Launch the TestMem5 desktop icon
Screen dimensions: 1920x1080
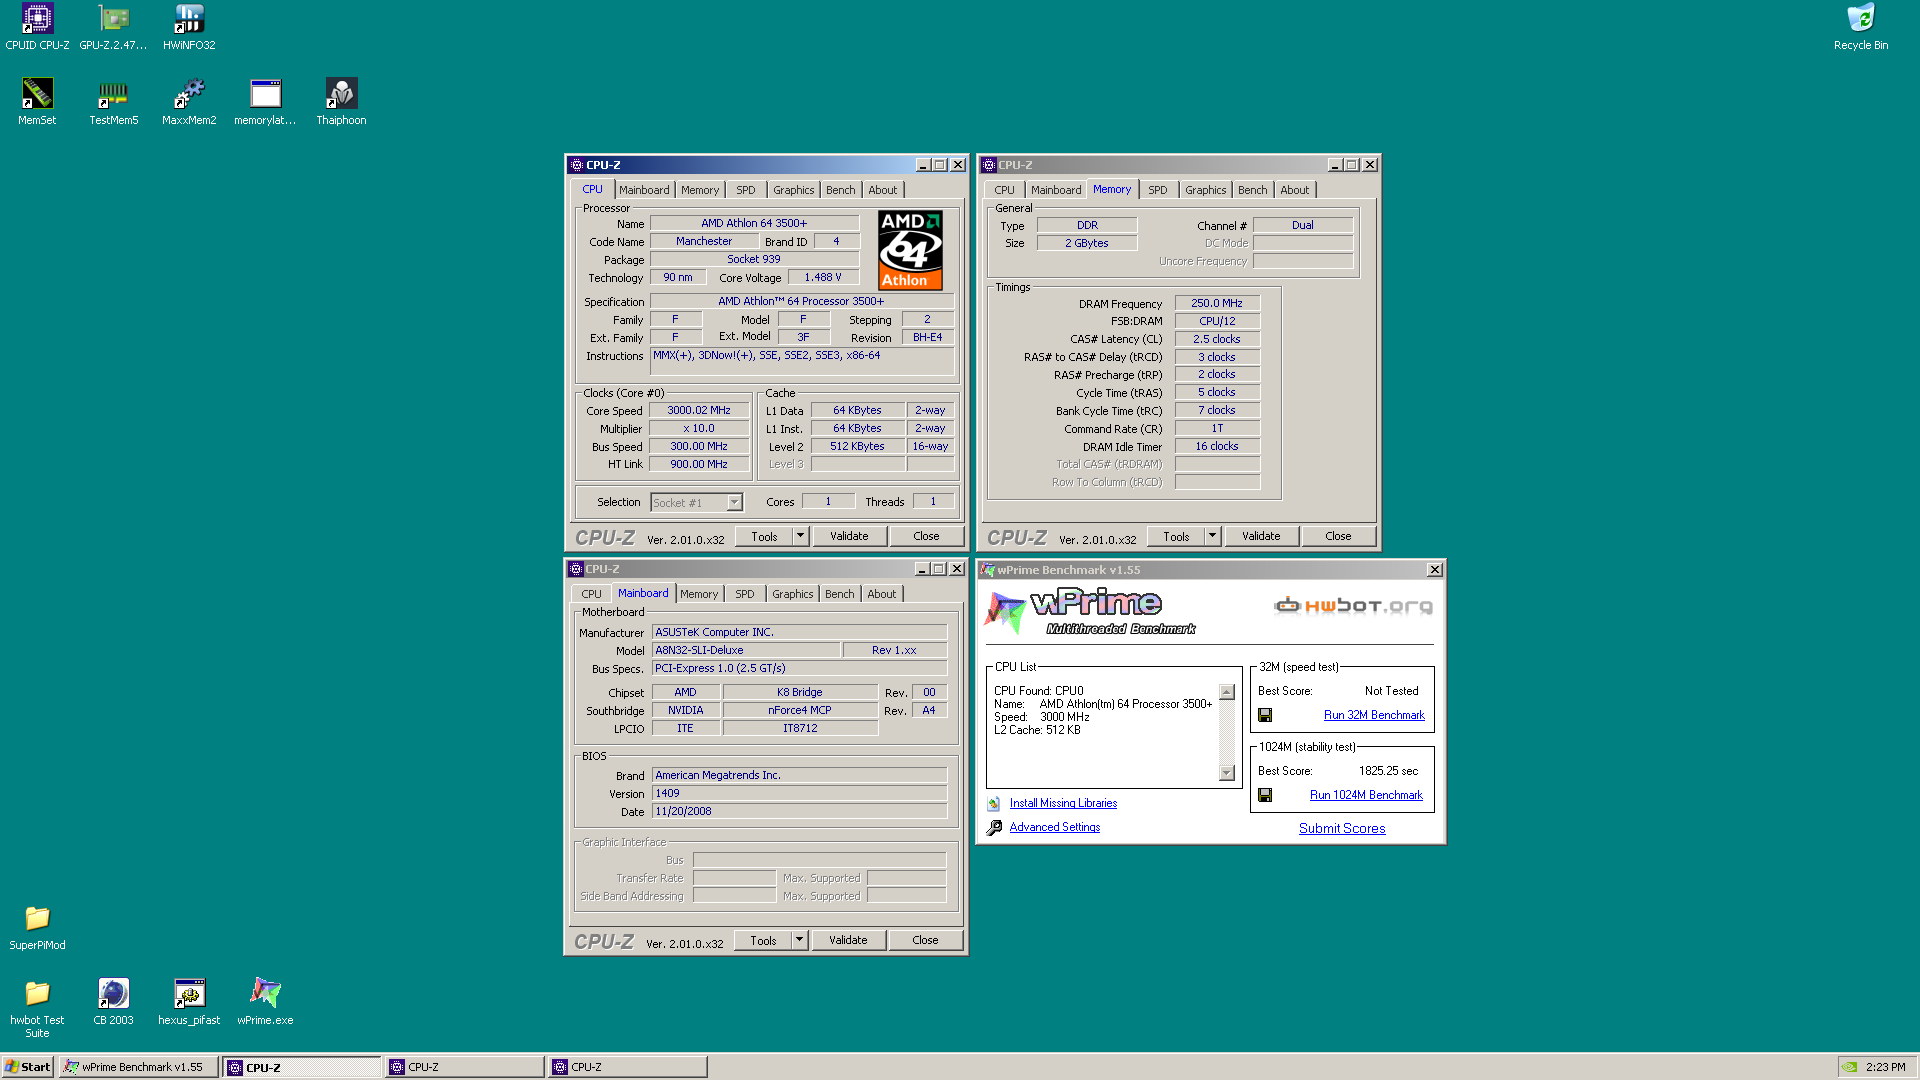point(113,102)
